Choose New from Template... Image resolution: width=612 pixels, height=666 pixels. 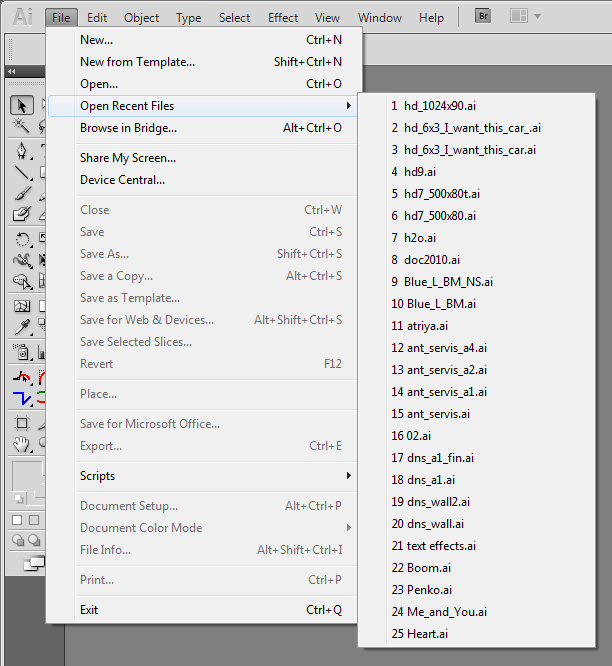[203, 62]
